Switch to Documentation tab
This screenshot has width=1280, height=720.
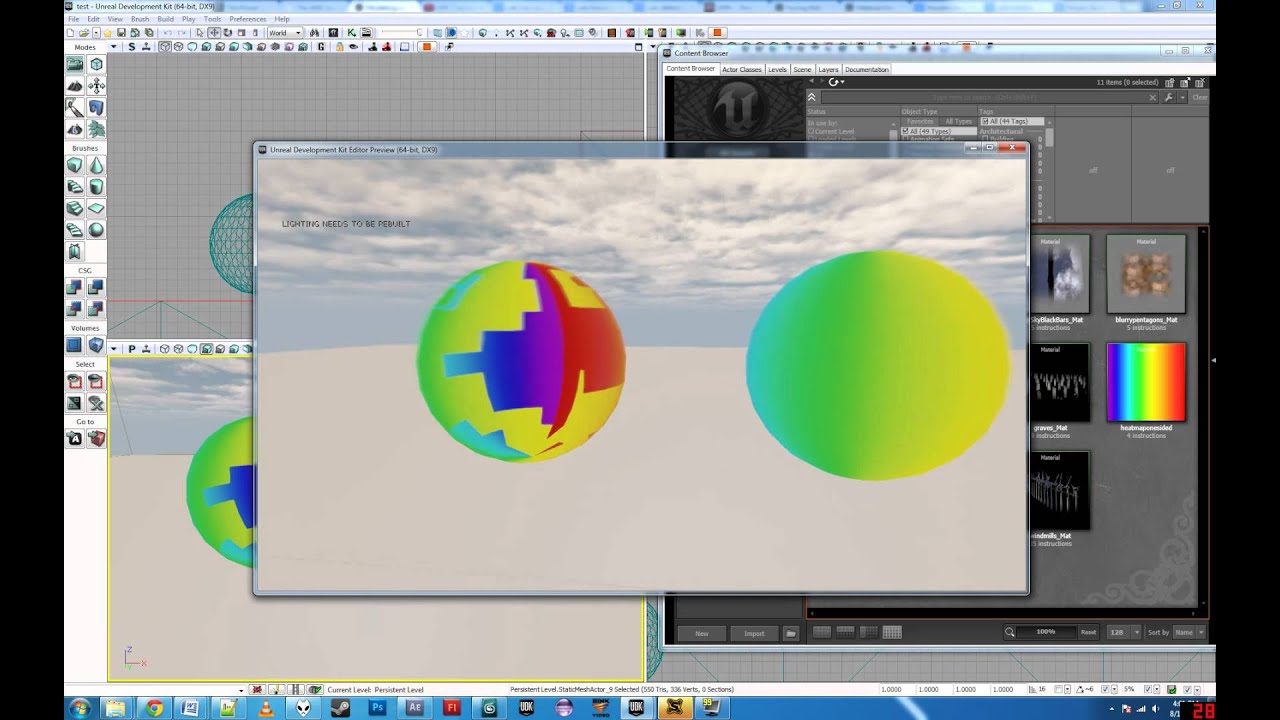(866, 69)
